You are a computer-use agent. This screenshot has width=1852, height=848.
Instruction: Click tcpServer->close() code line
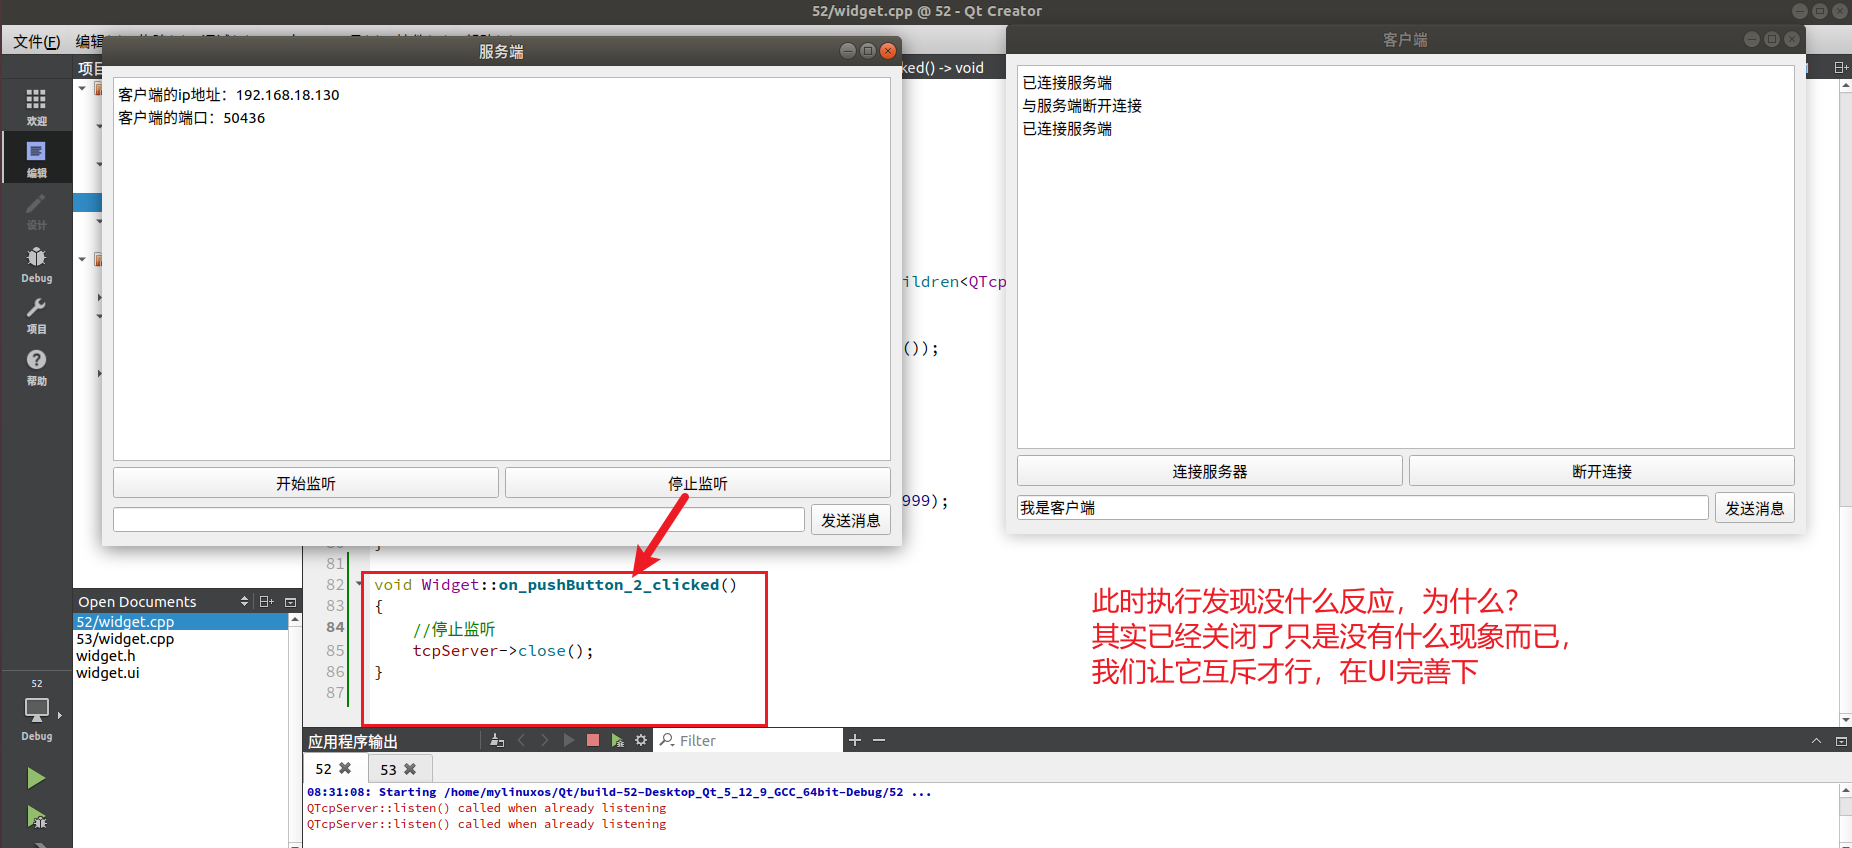tap(503, 651)
